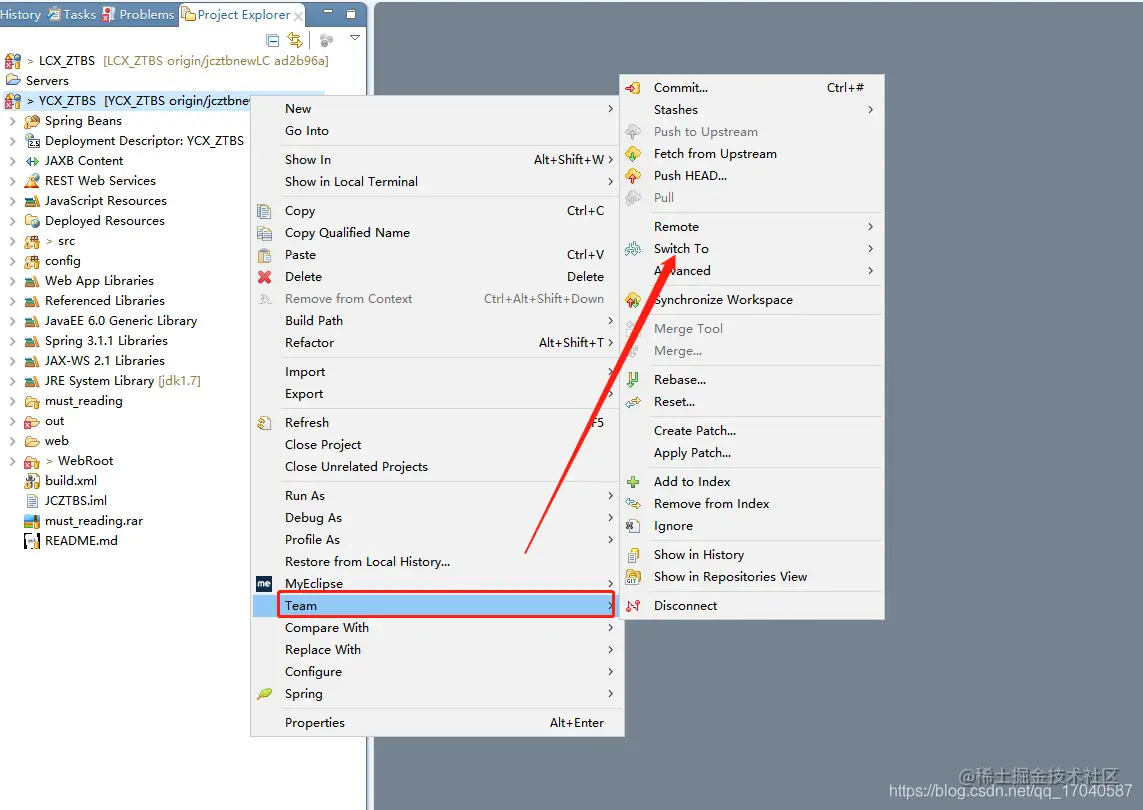Click the Rebase icon
This screenshot has width=1143, height=810.
(x=633, y=380)
